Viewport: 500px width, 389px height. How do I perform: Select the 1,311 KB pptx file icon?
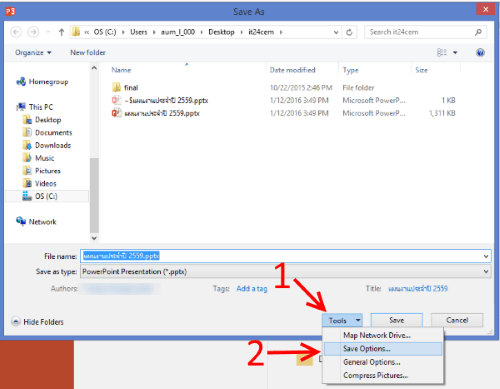[x=116, y=113]
